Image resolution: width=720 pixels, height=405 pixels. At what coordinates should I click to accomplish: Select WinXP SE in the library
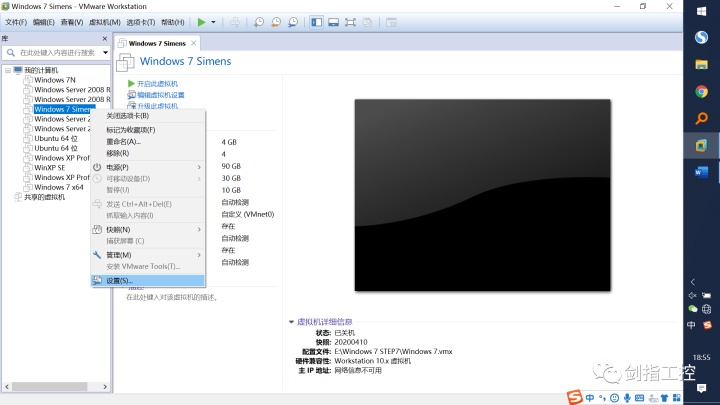point(50,168)
